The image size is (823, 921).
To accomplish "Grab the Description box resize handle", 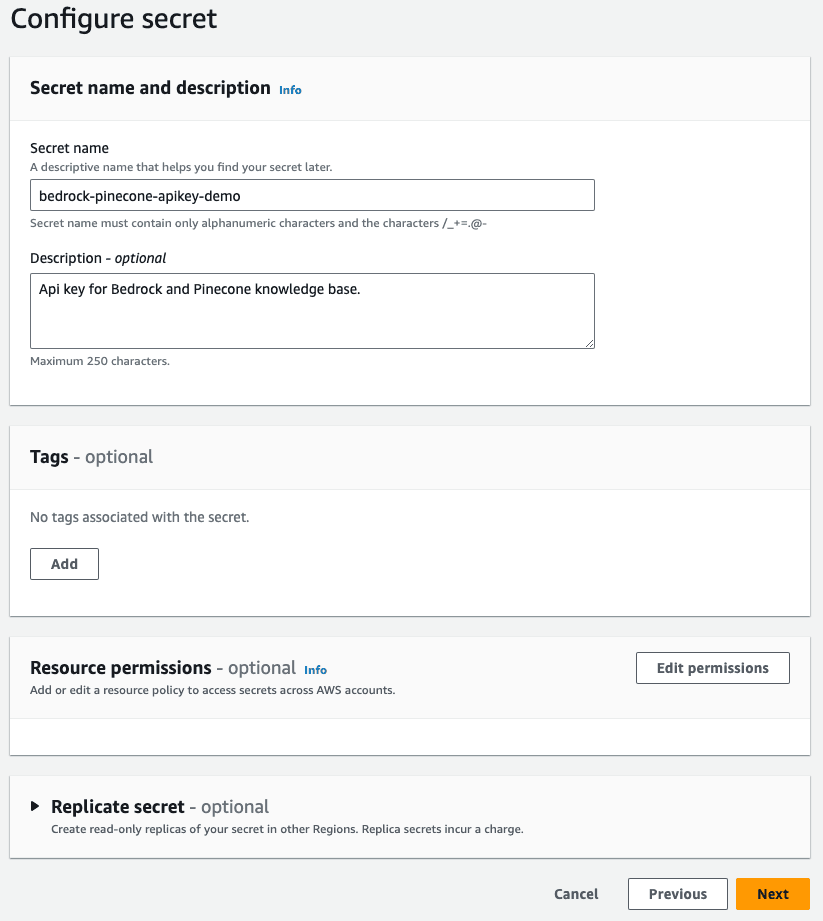I will pyautogui.click(x=589, y=343).
